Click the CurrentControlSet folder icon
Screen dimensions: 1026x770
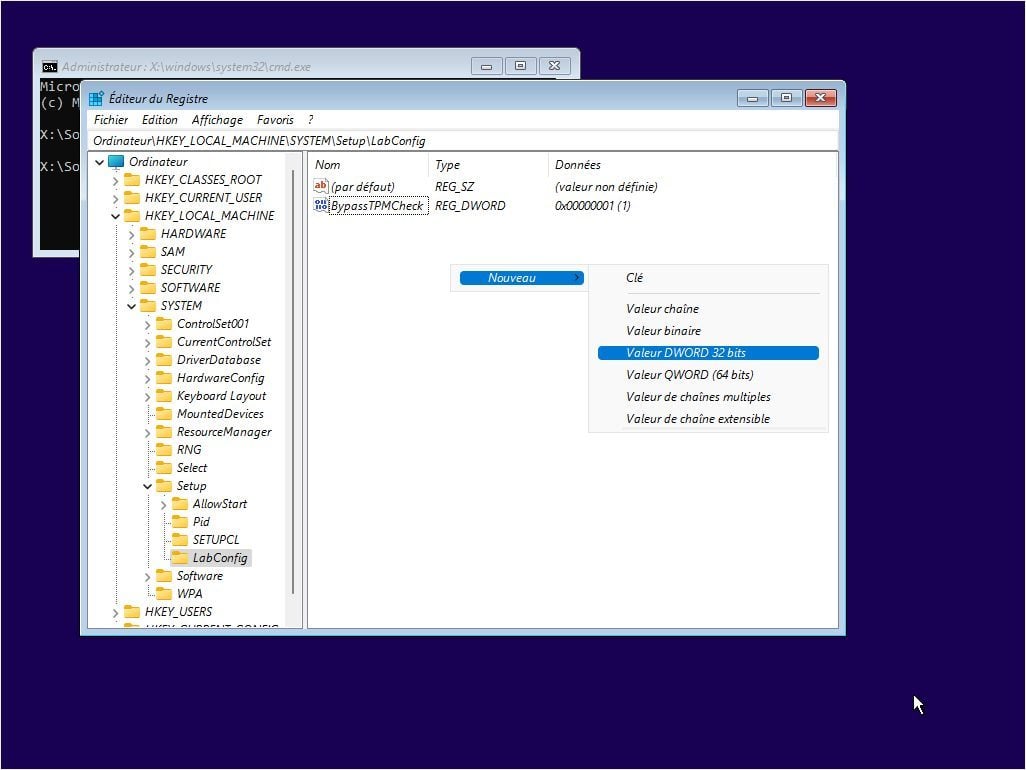tap(164, 341)
